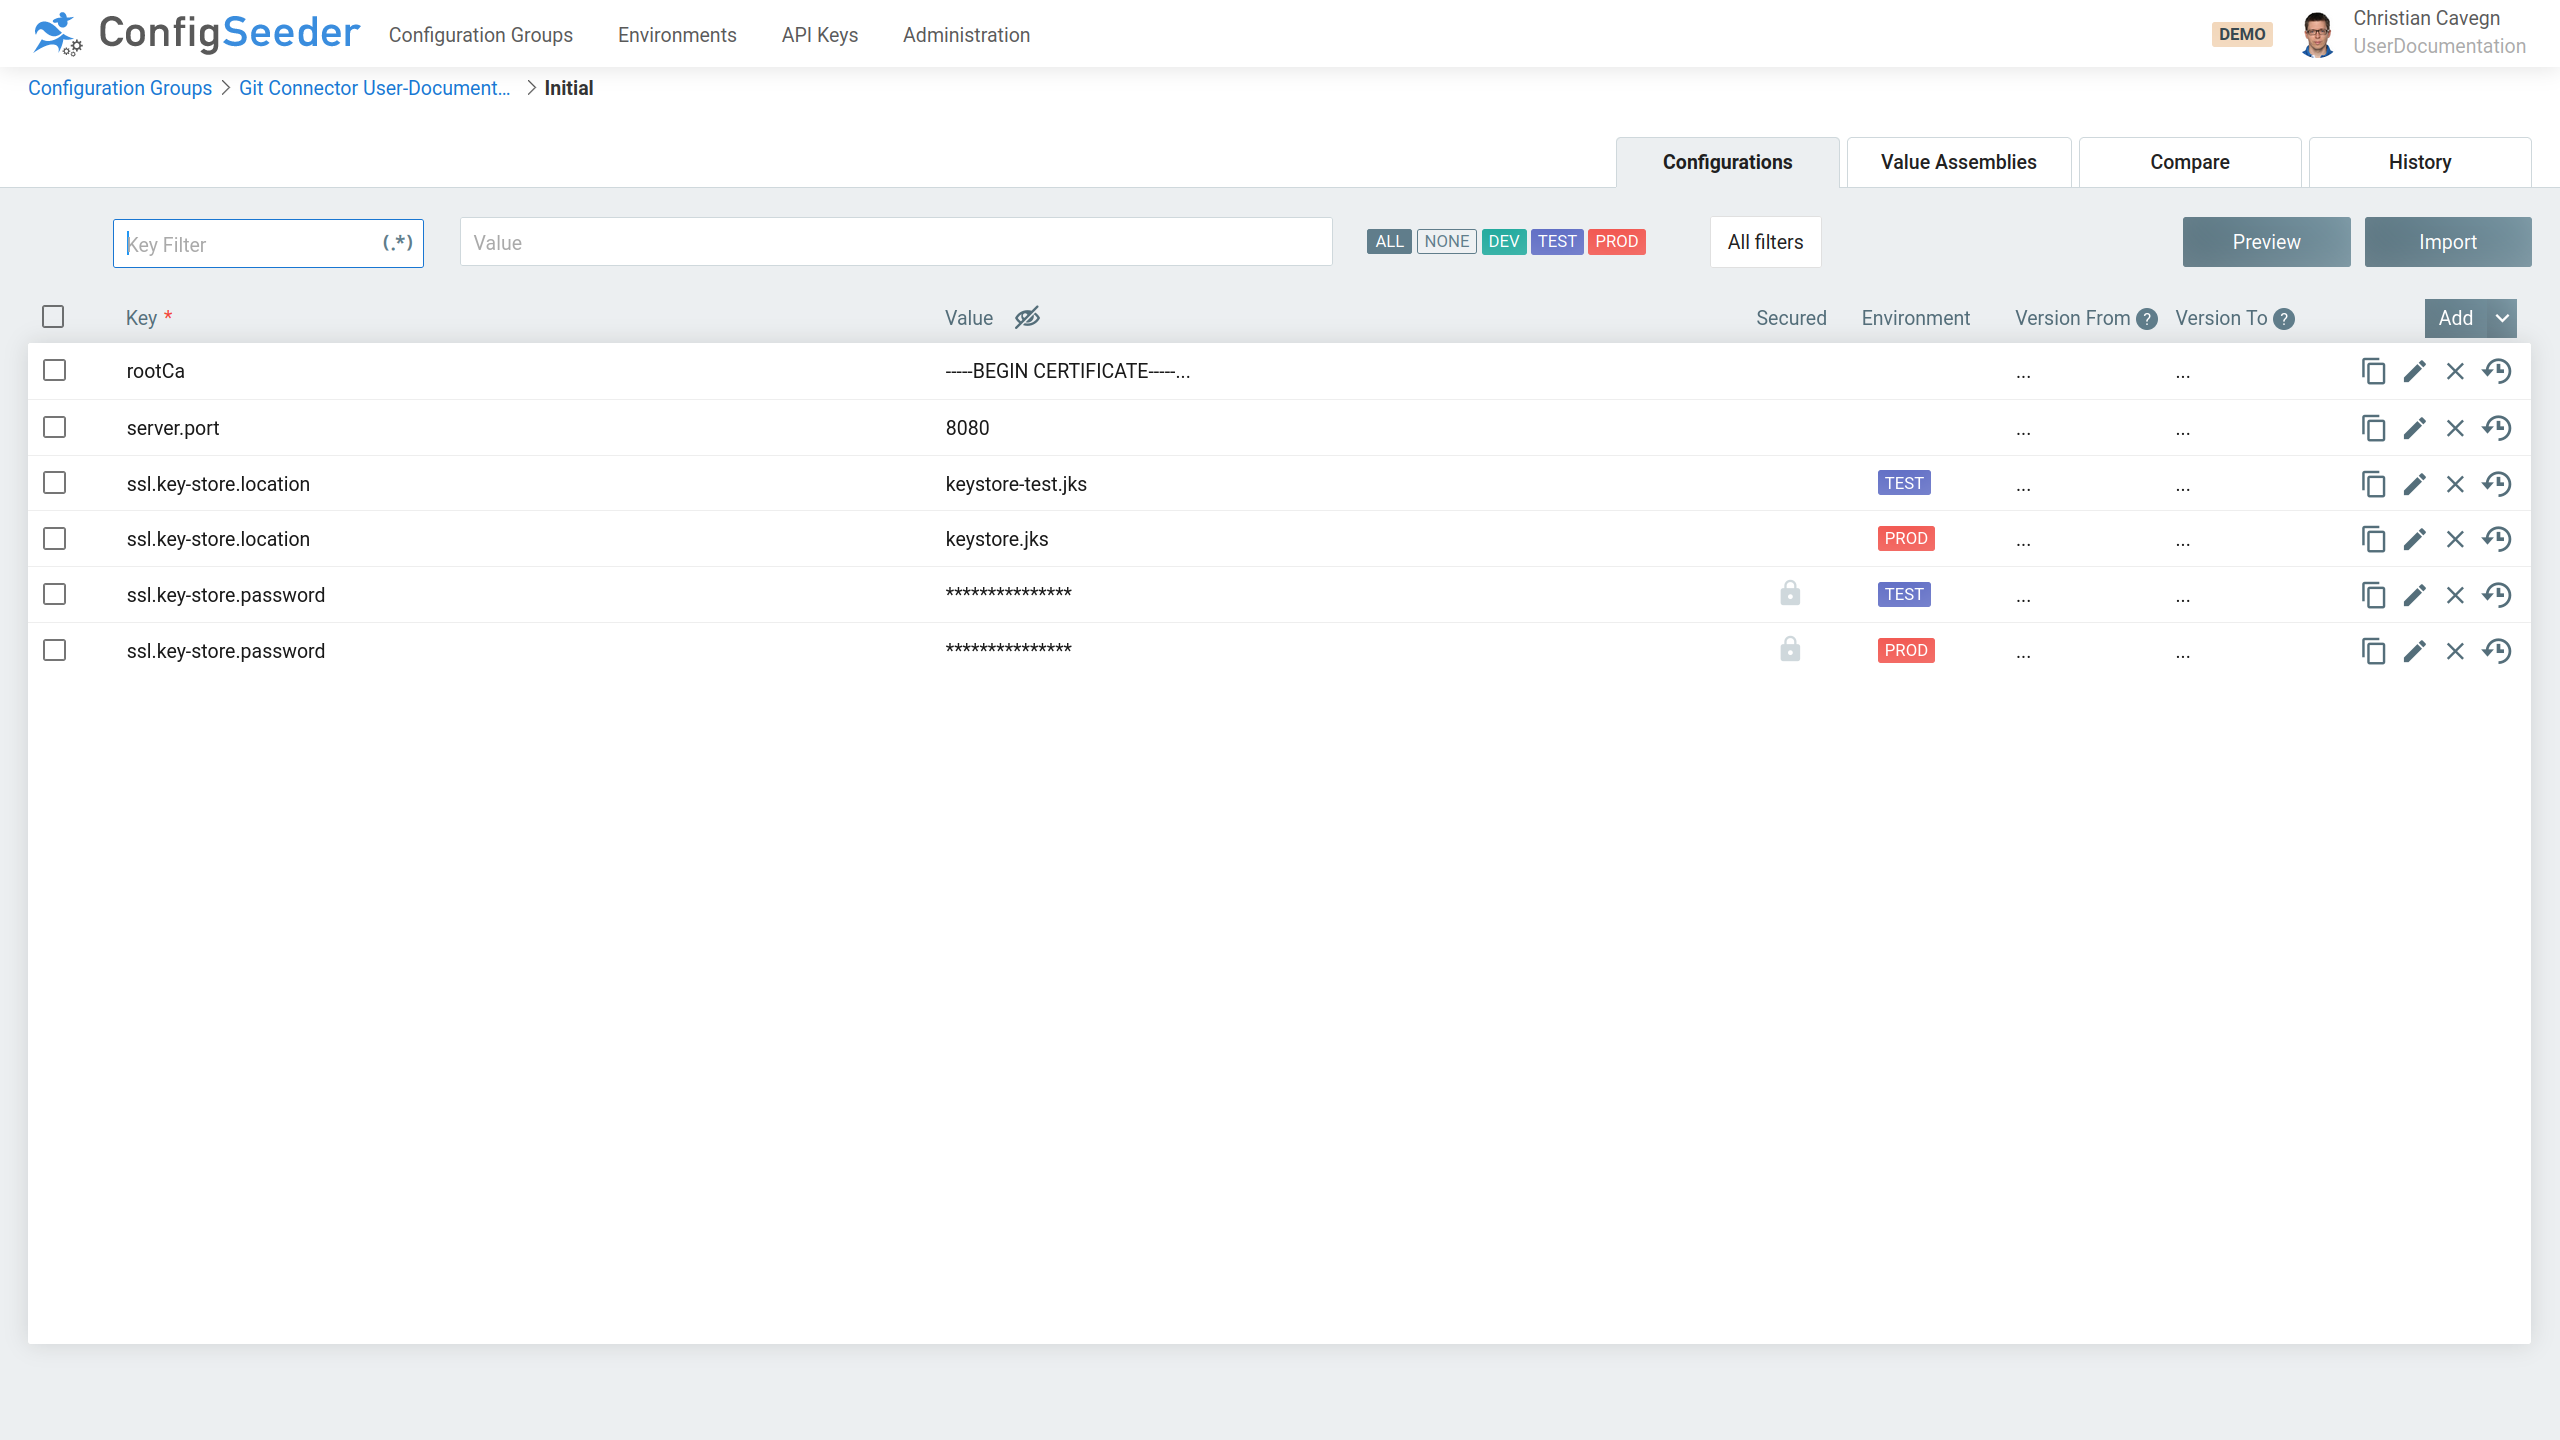Go to Configuration Groups breadcrumb link

(x=120, y=88)
